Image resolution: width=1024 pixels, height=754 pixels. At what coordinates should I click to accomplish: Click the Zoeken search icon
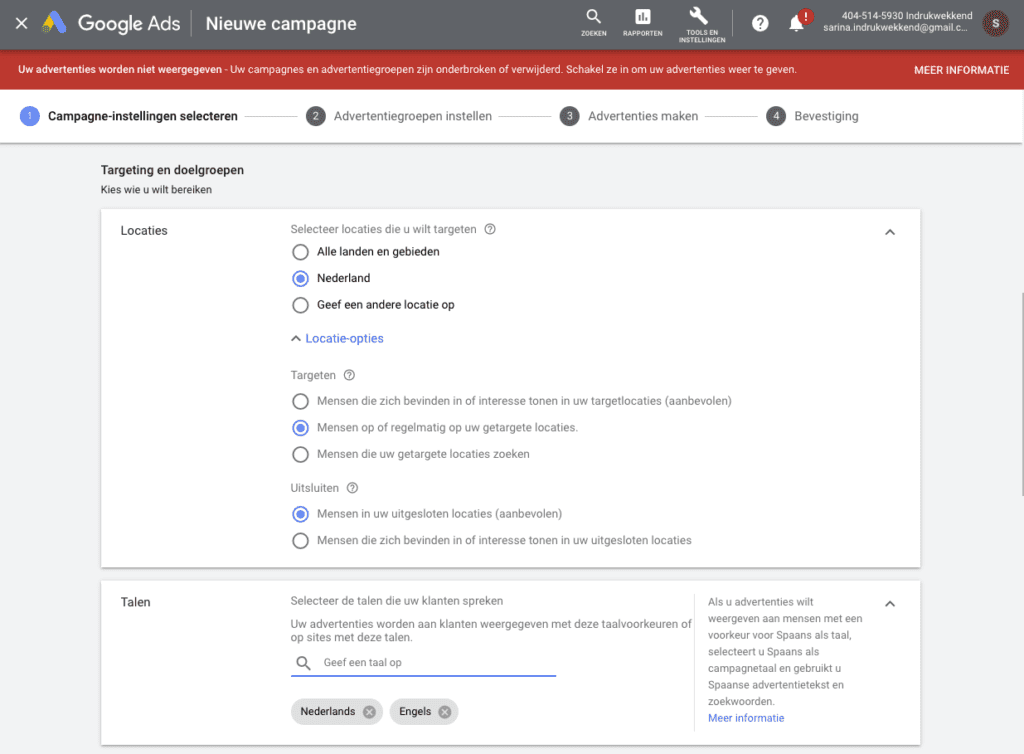coord(593,18)
